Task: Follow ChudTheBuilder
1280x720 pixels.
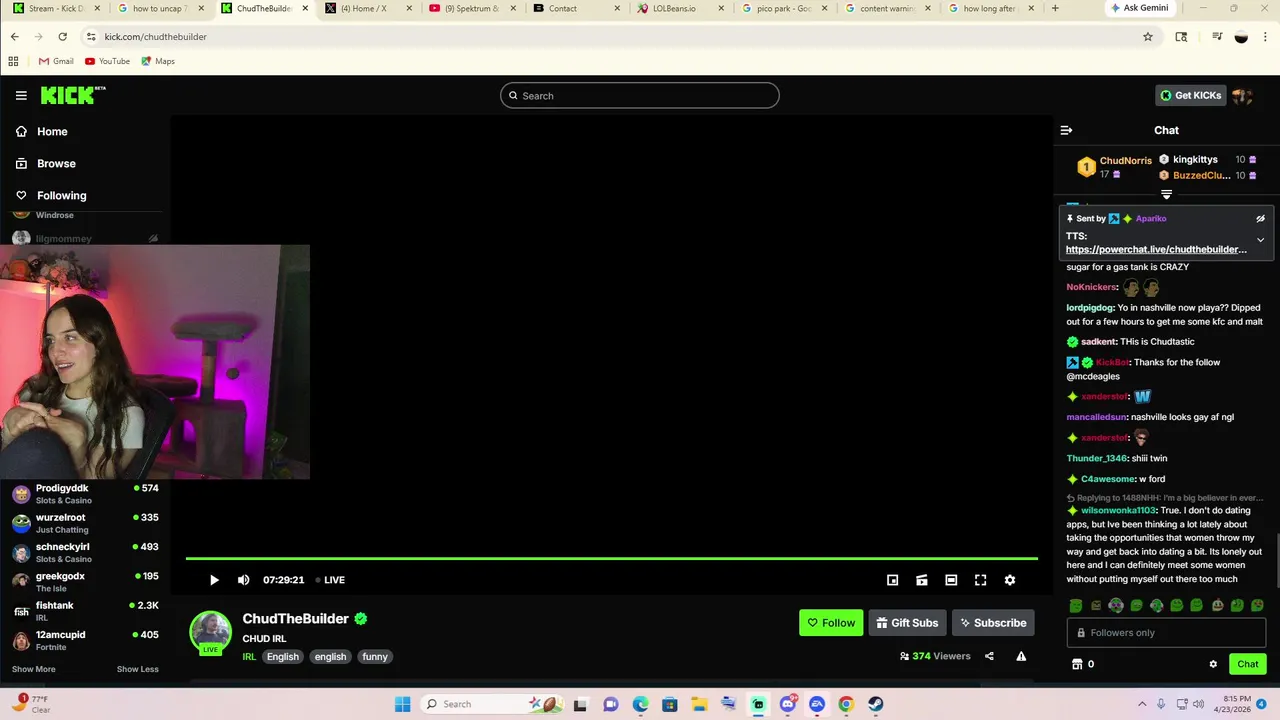Action: pos(831,623)
